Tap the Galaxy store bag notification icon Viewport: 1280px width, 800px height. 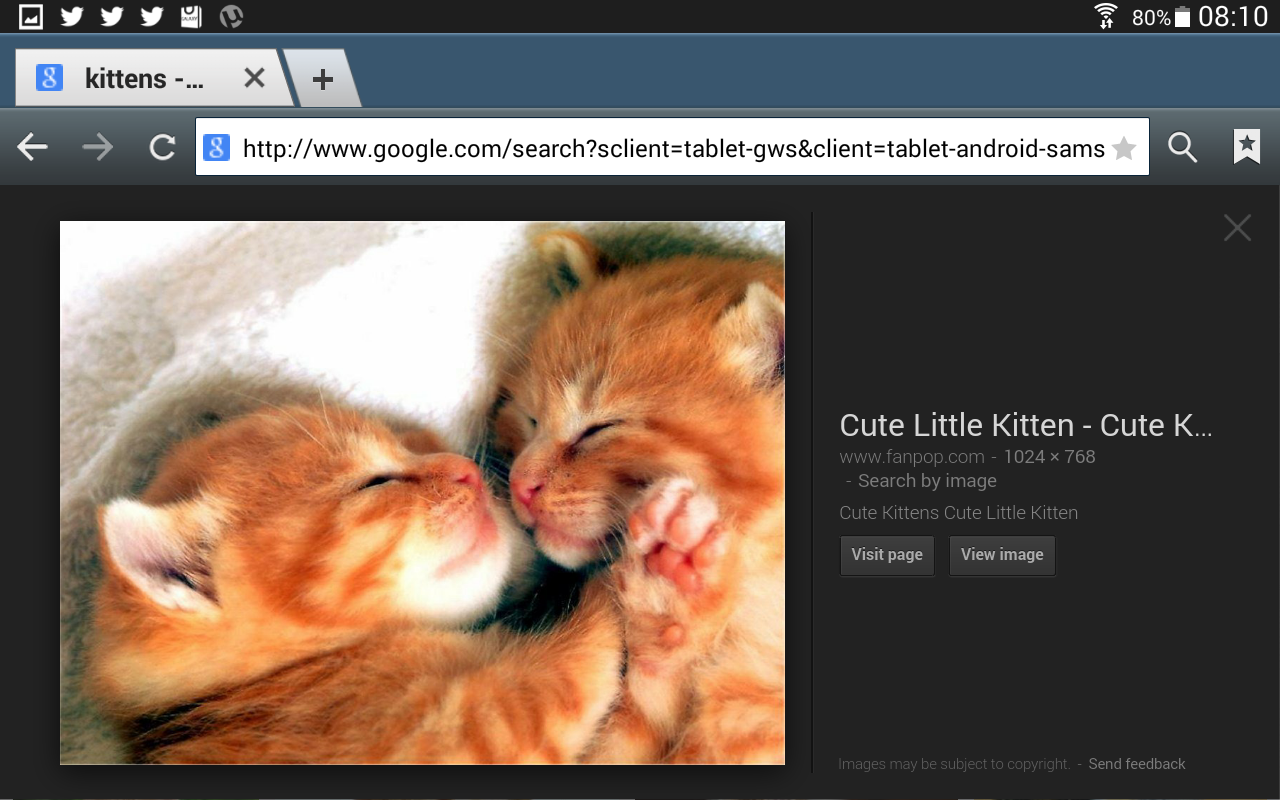tap(191, 16)
